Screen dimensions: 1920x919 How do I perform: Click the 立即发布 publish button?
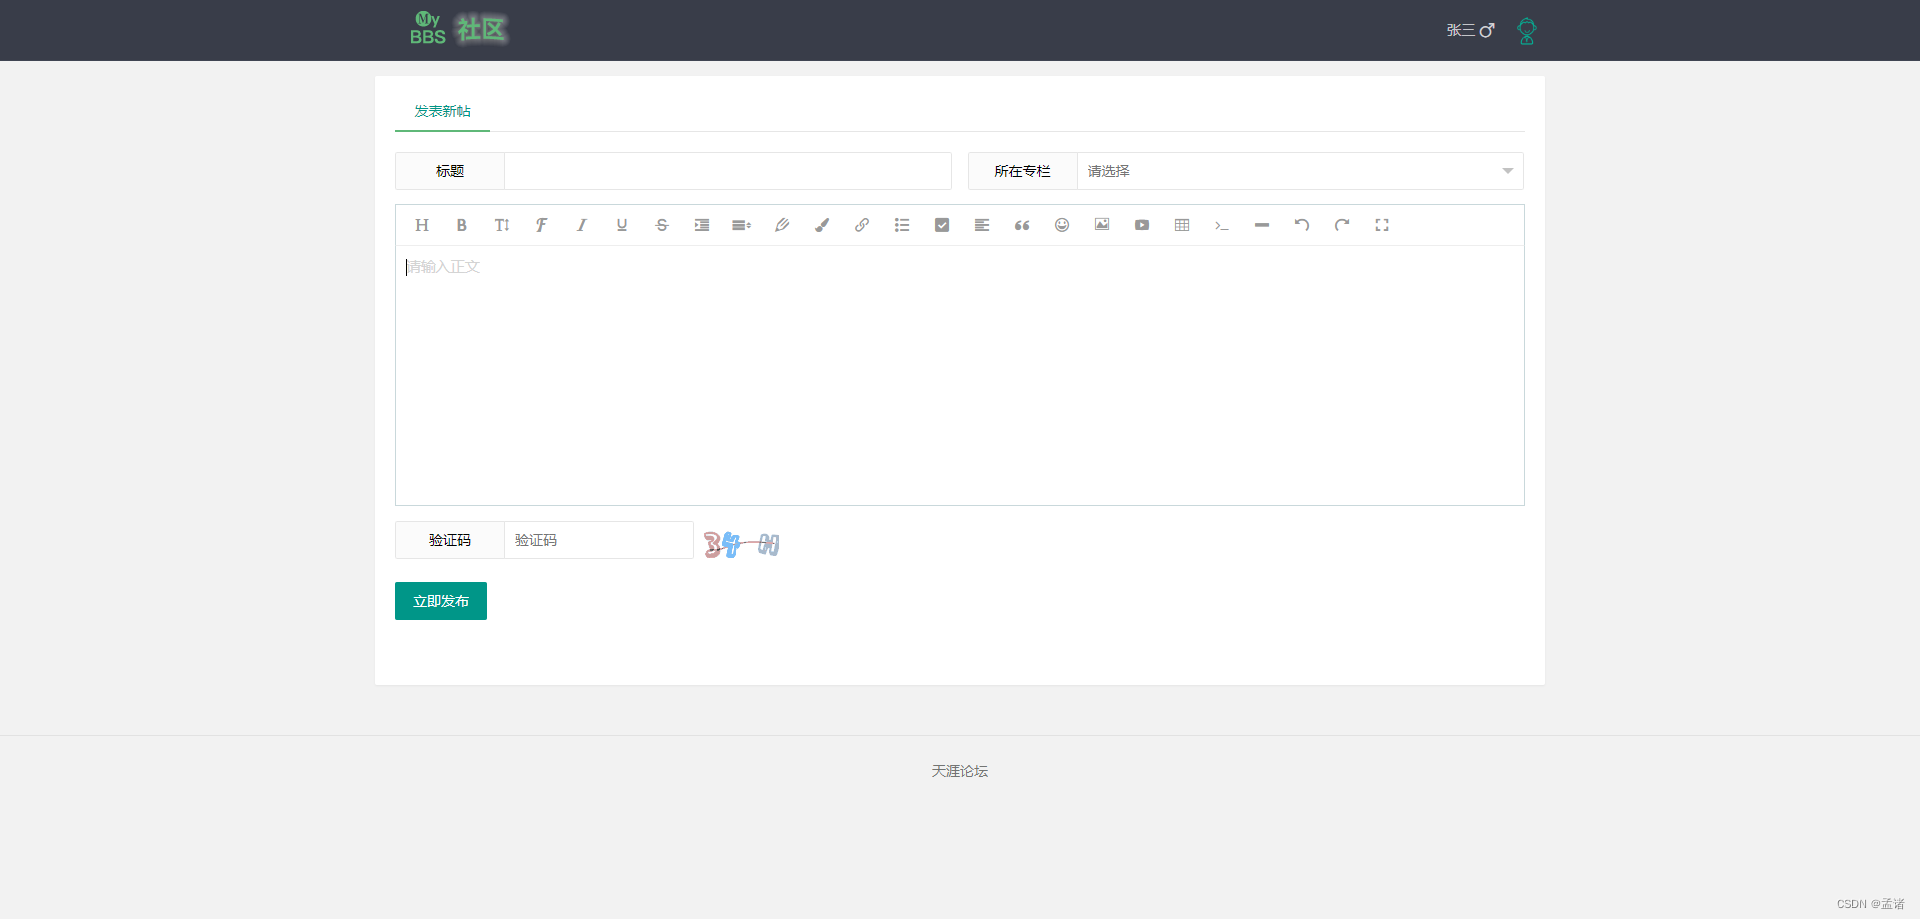click(x=441, y=601)
